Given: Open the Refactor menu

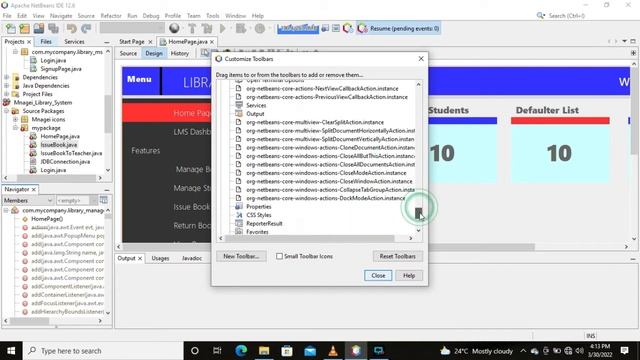Looking at the screenshot, I should (111, 16).
